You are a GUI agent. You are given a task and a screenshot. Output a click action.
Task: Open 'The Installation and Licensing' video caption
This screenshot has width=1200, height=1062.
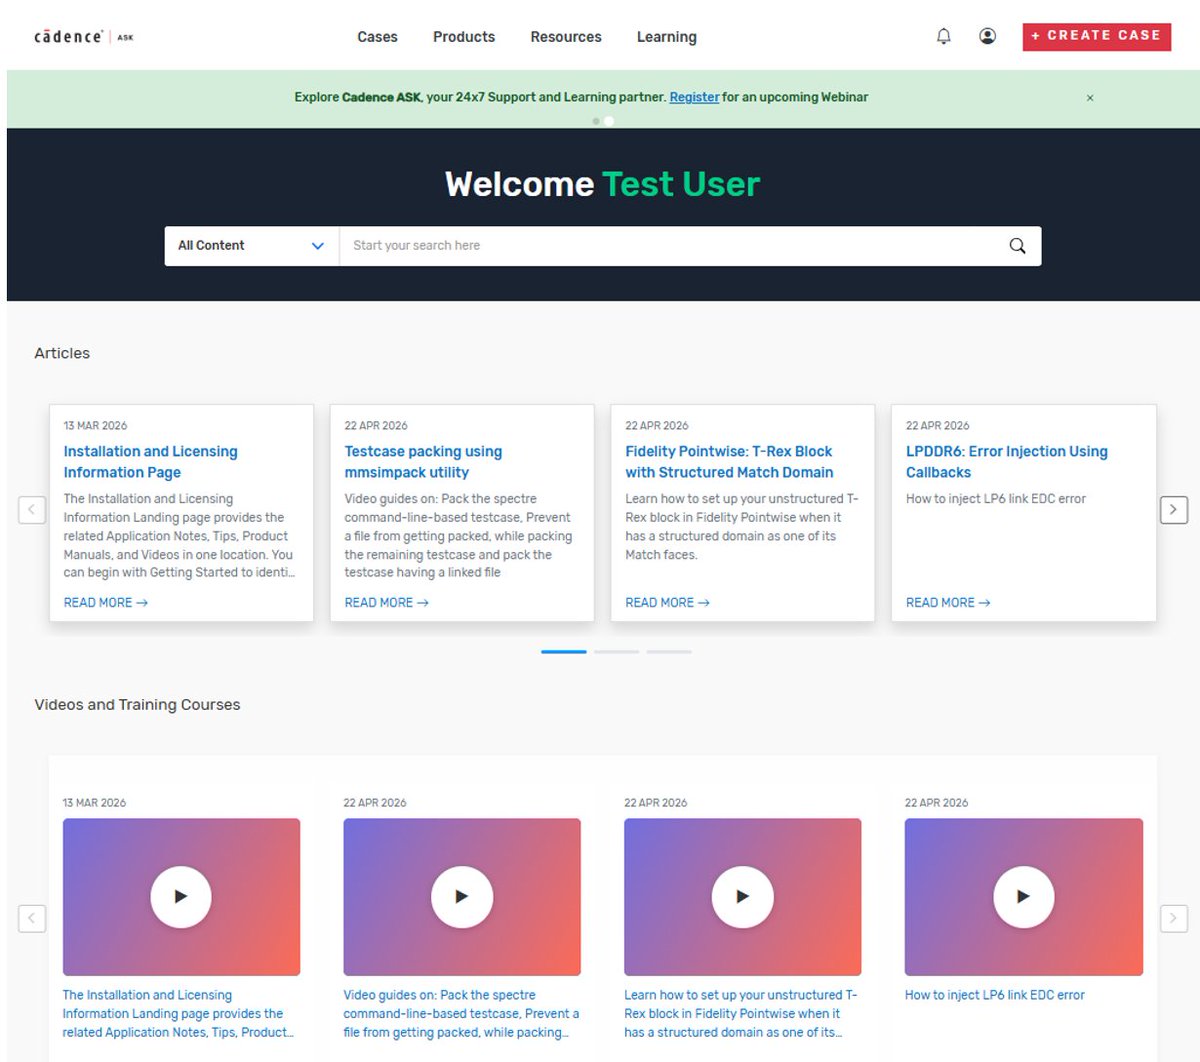pyautogui.click(x=178, y=1014)
